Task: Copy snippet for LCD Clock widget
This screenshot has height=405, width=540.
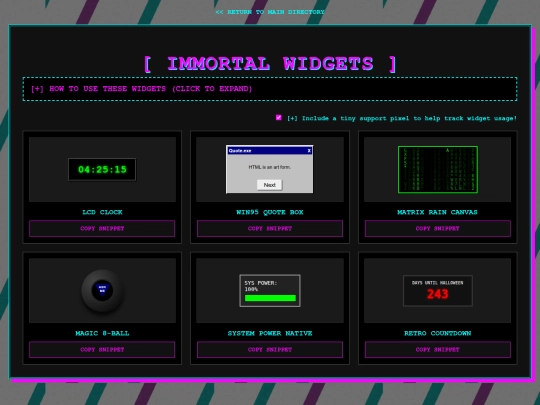Action: coord(102,228)
